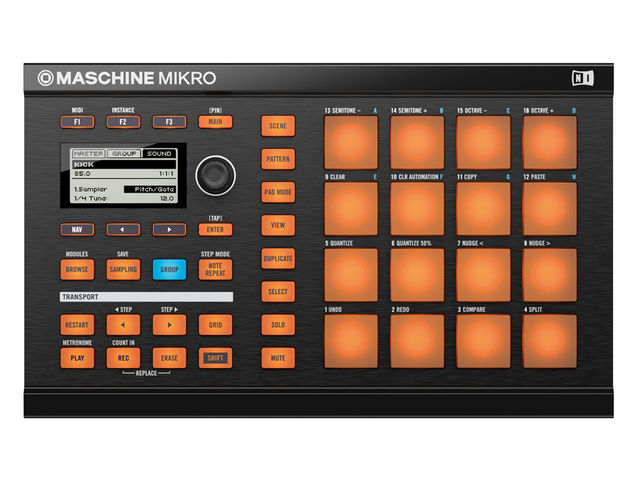
Task: Hit pad 11 COPY
Action: pos(483,209)
